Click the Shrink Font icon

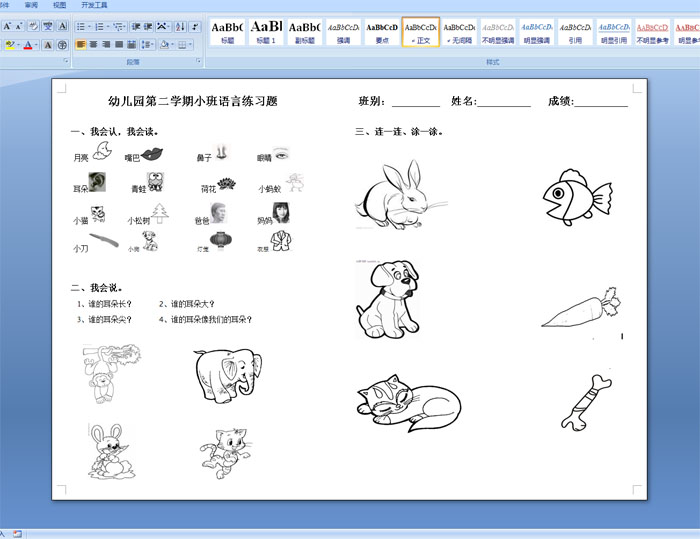19,26
